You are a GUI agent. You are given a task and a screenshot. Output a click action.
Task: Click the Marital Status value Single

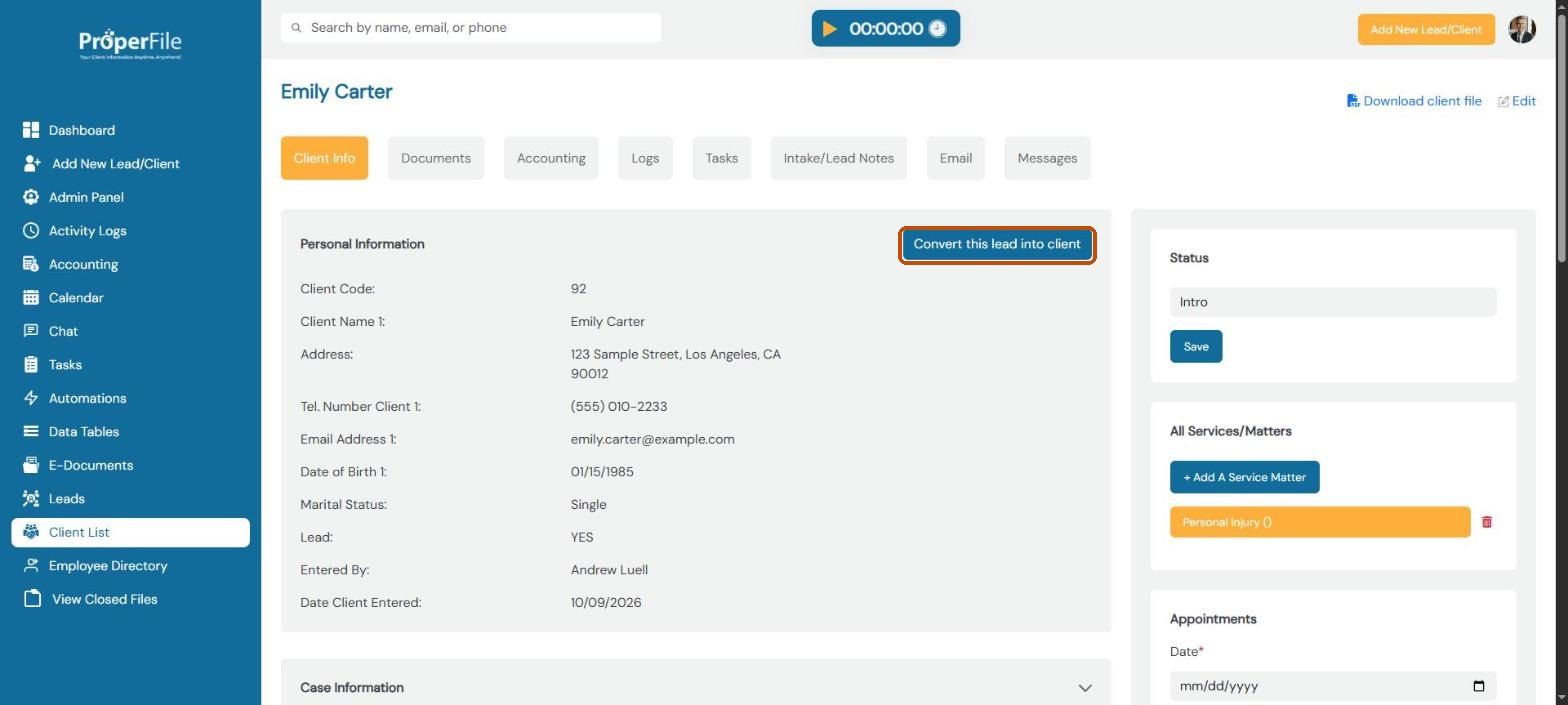point(589,505)
